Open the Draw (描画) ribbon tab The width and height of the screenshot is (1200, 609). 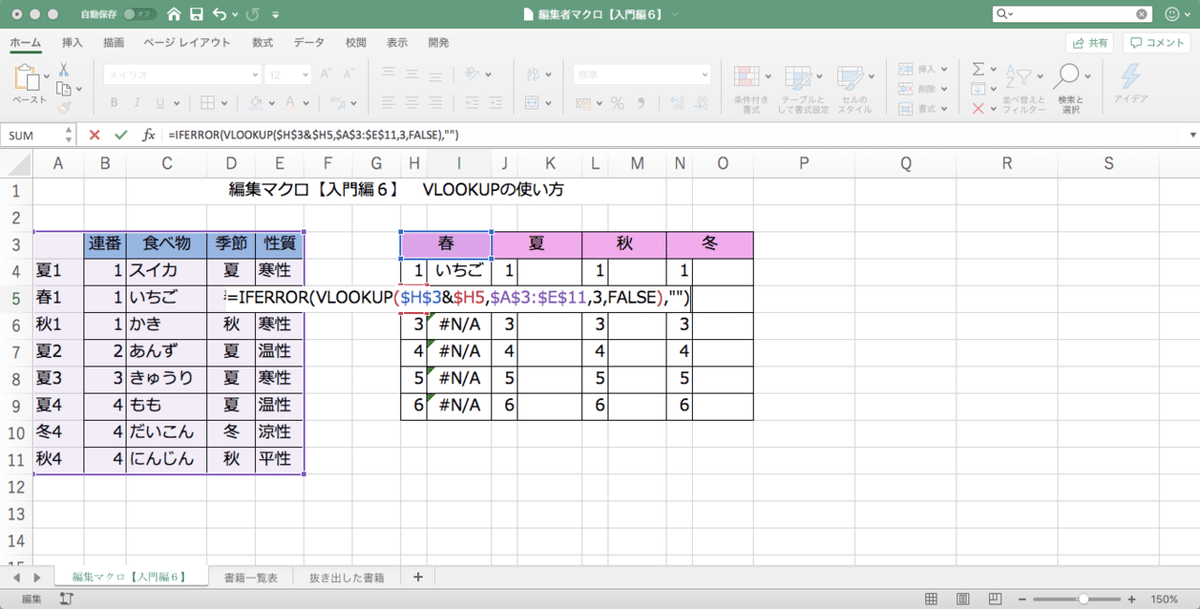pos(114,43)
